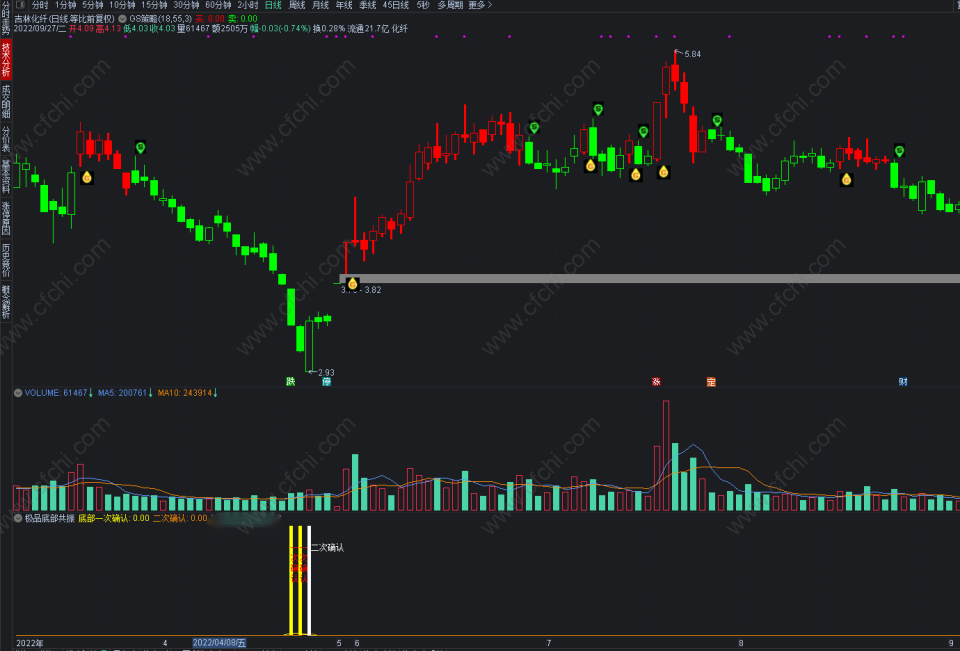This screenshot has width=960, height=651.
Task: Select the 30分钟 period
Action: 186,5
